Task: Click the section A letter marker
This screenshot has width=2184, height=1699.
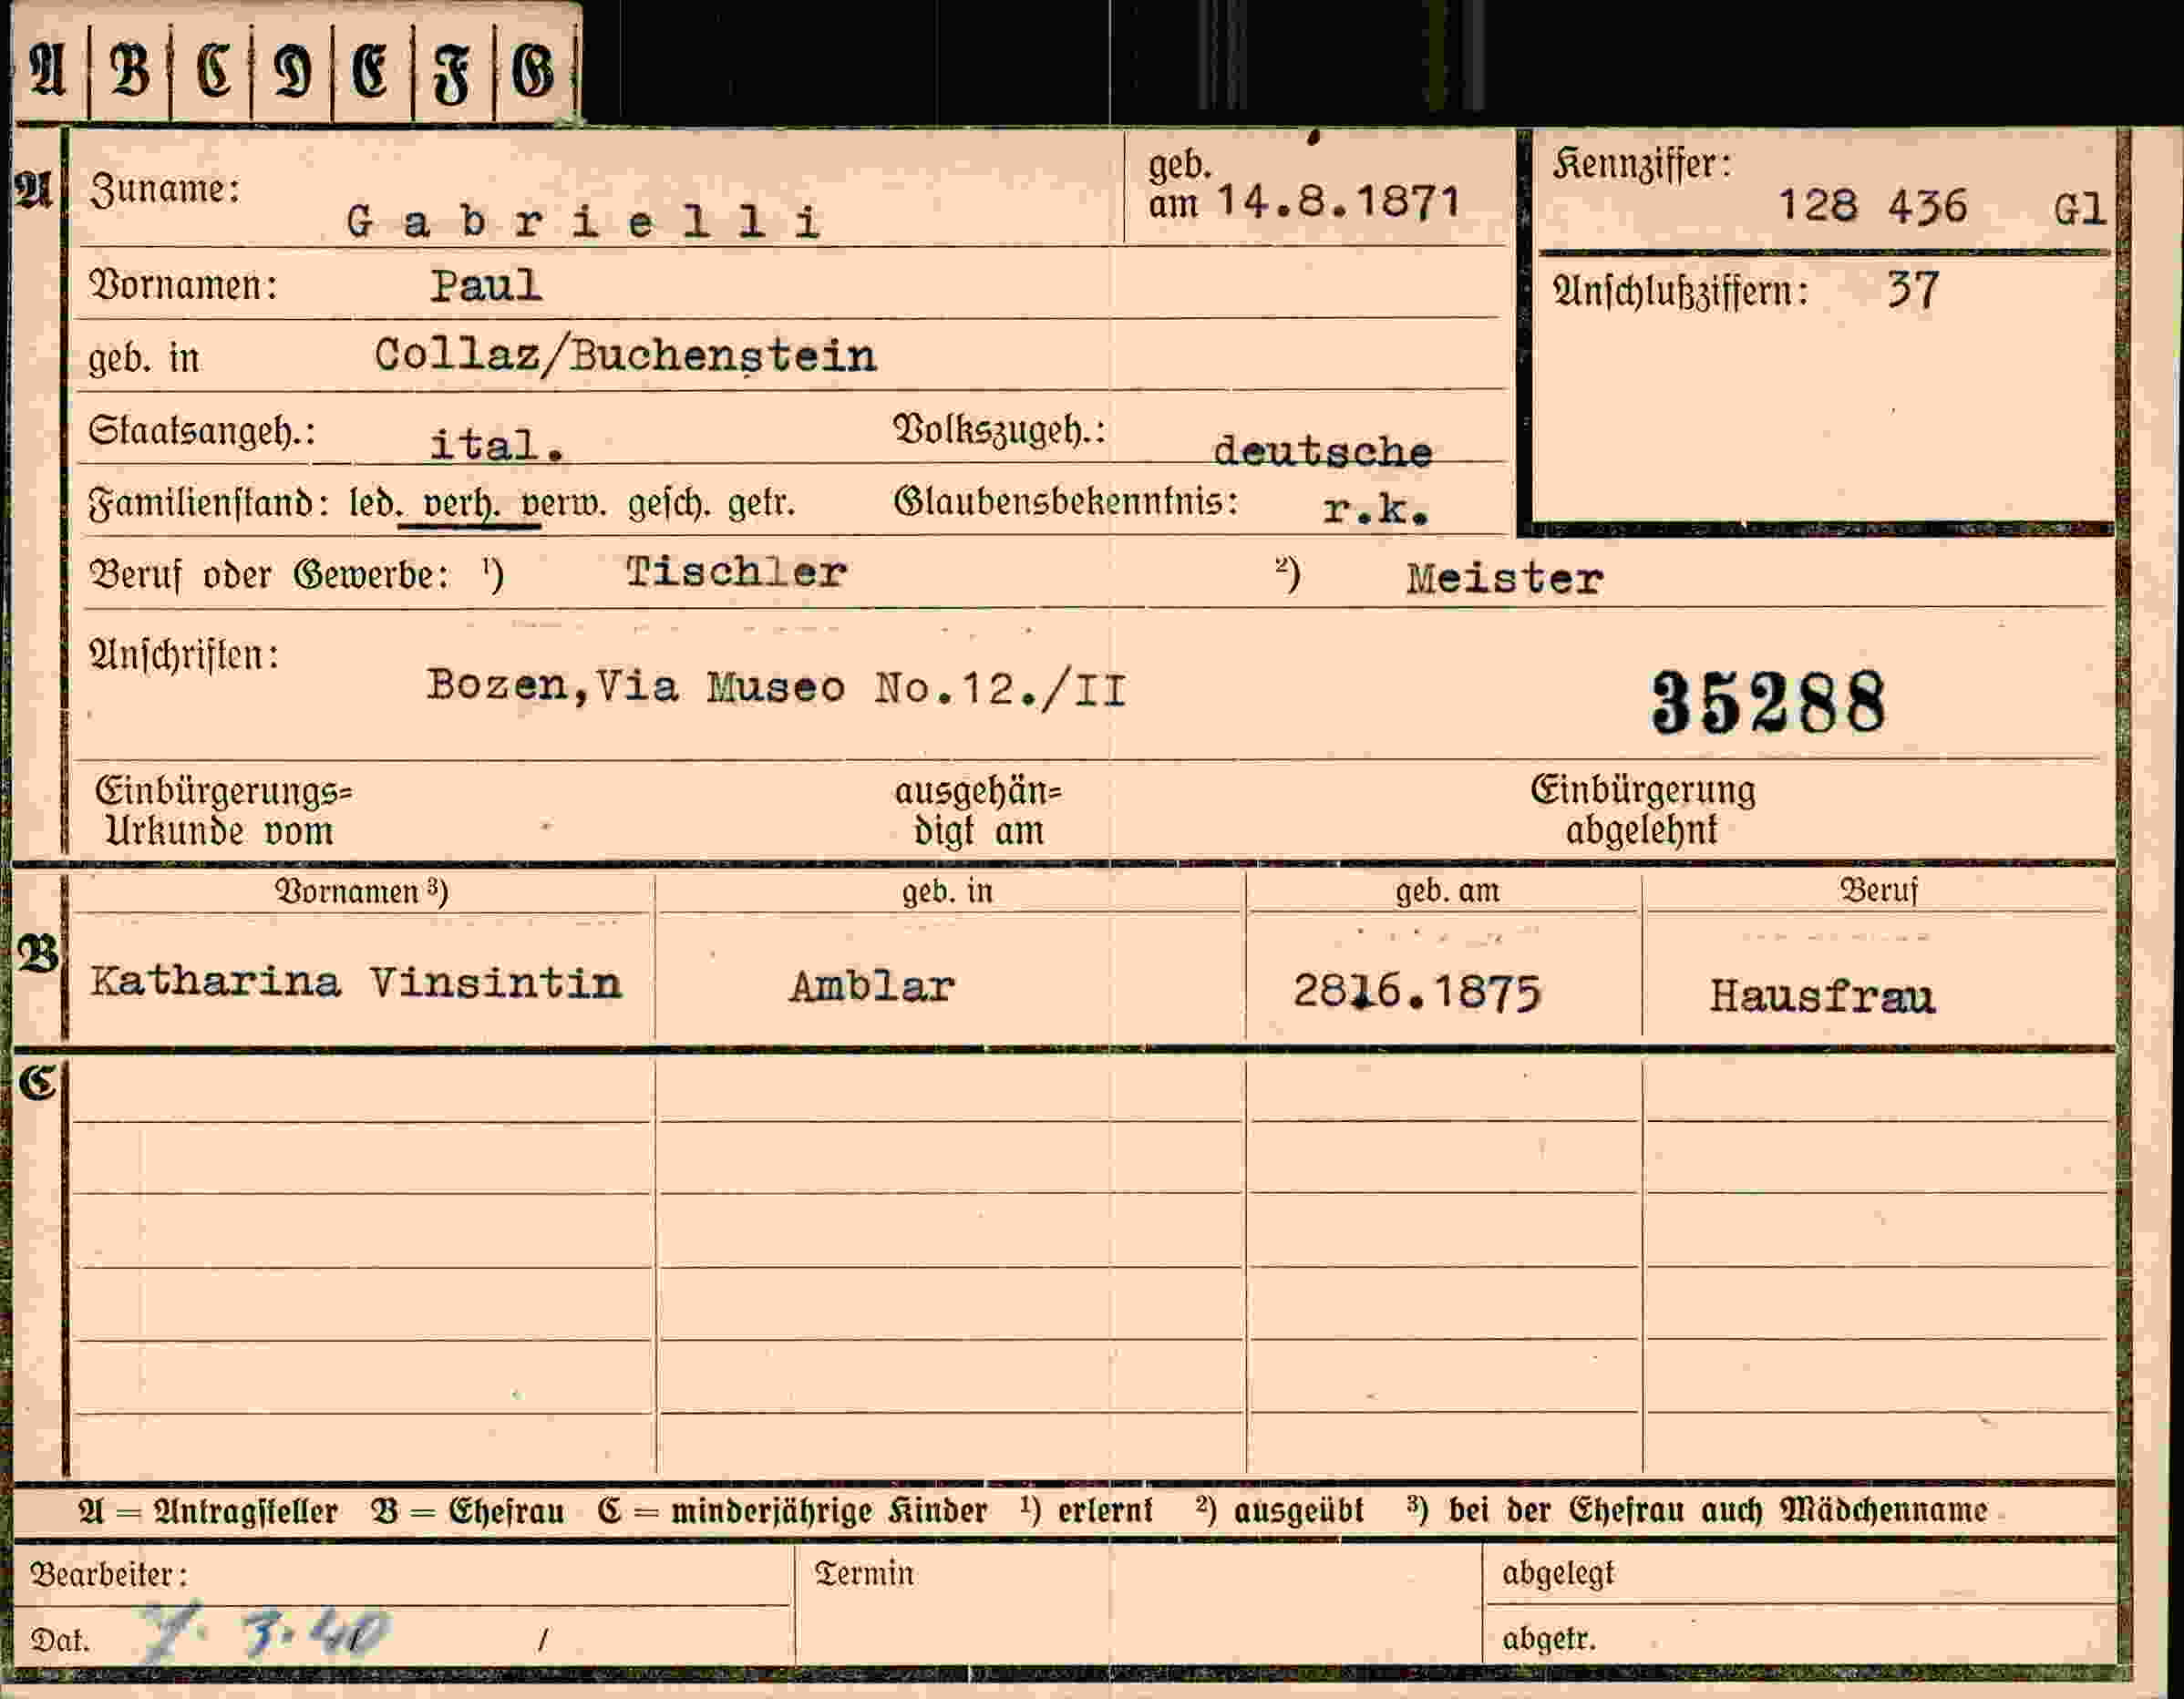Action: tap(33, 190)
